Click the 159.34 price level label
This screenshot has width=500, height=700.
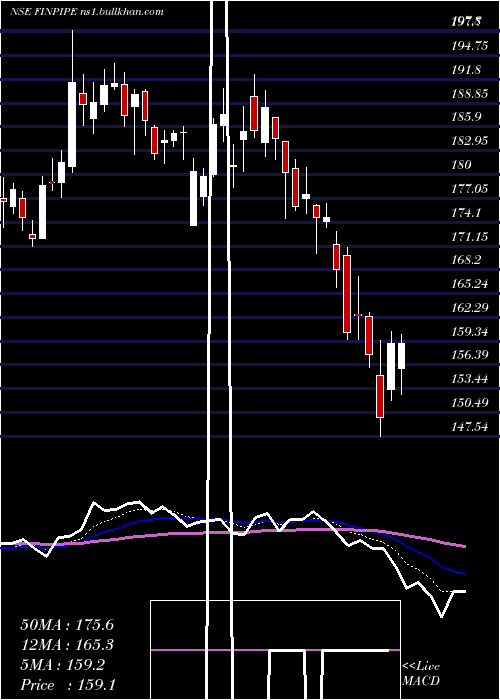coord(469,332)
